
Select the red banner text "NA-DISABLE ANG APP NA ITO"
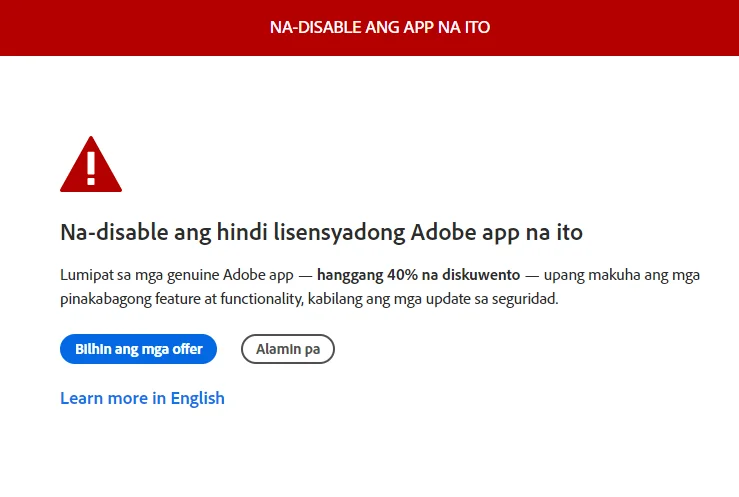[x=380, y=27]
